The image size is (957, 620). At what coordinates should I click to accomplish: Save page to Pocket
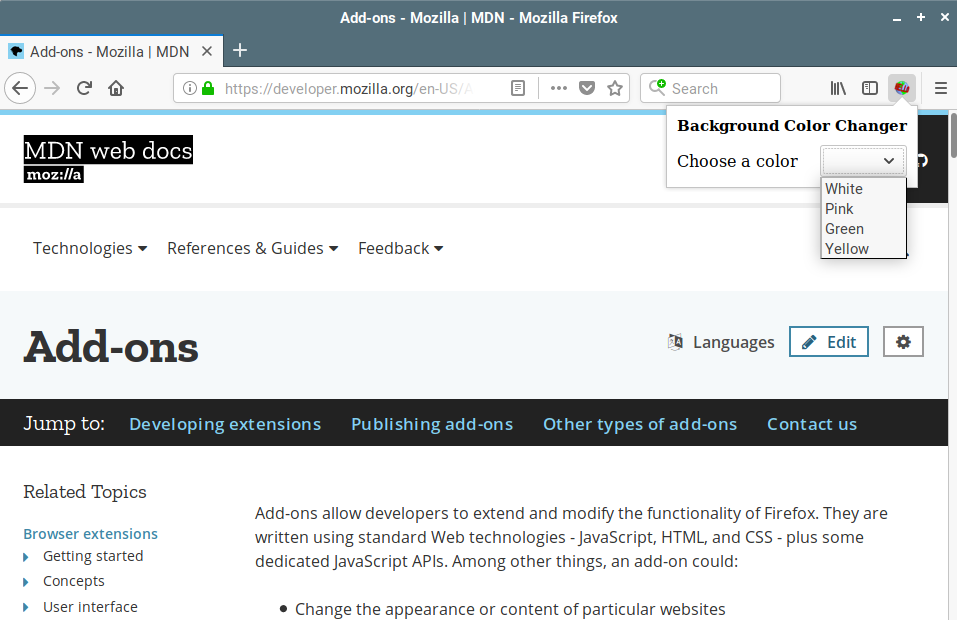(587, 88)
